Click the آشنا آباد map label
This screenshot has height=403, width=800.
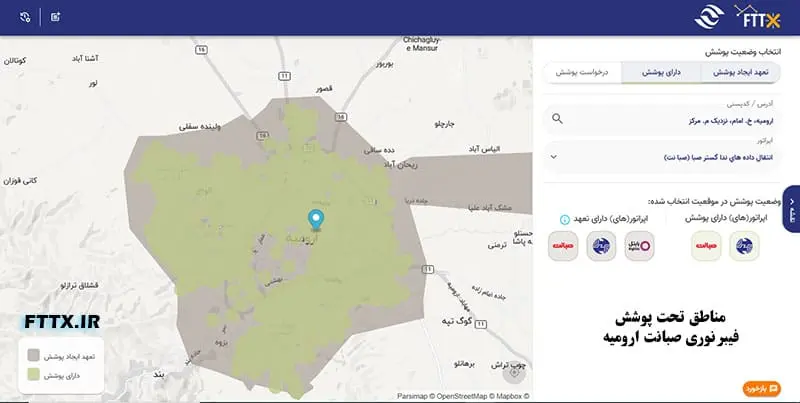tap(85, 59)
